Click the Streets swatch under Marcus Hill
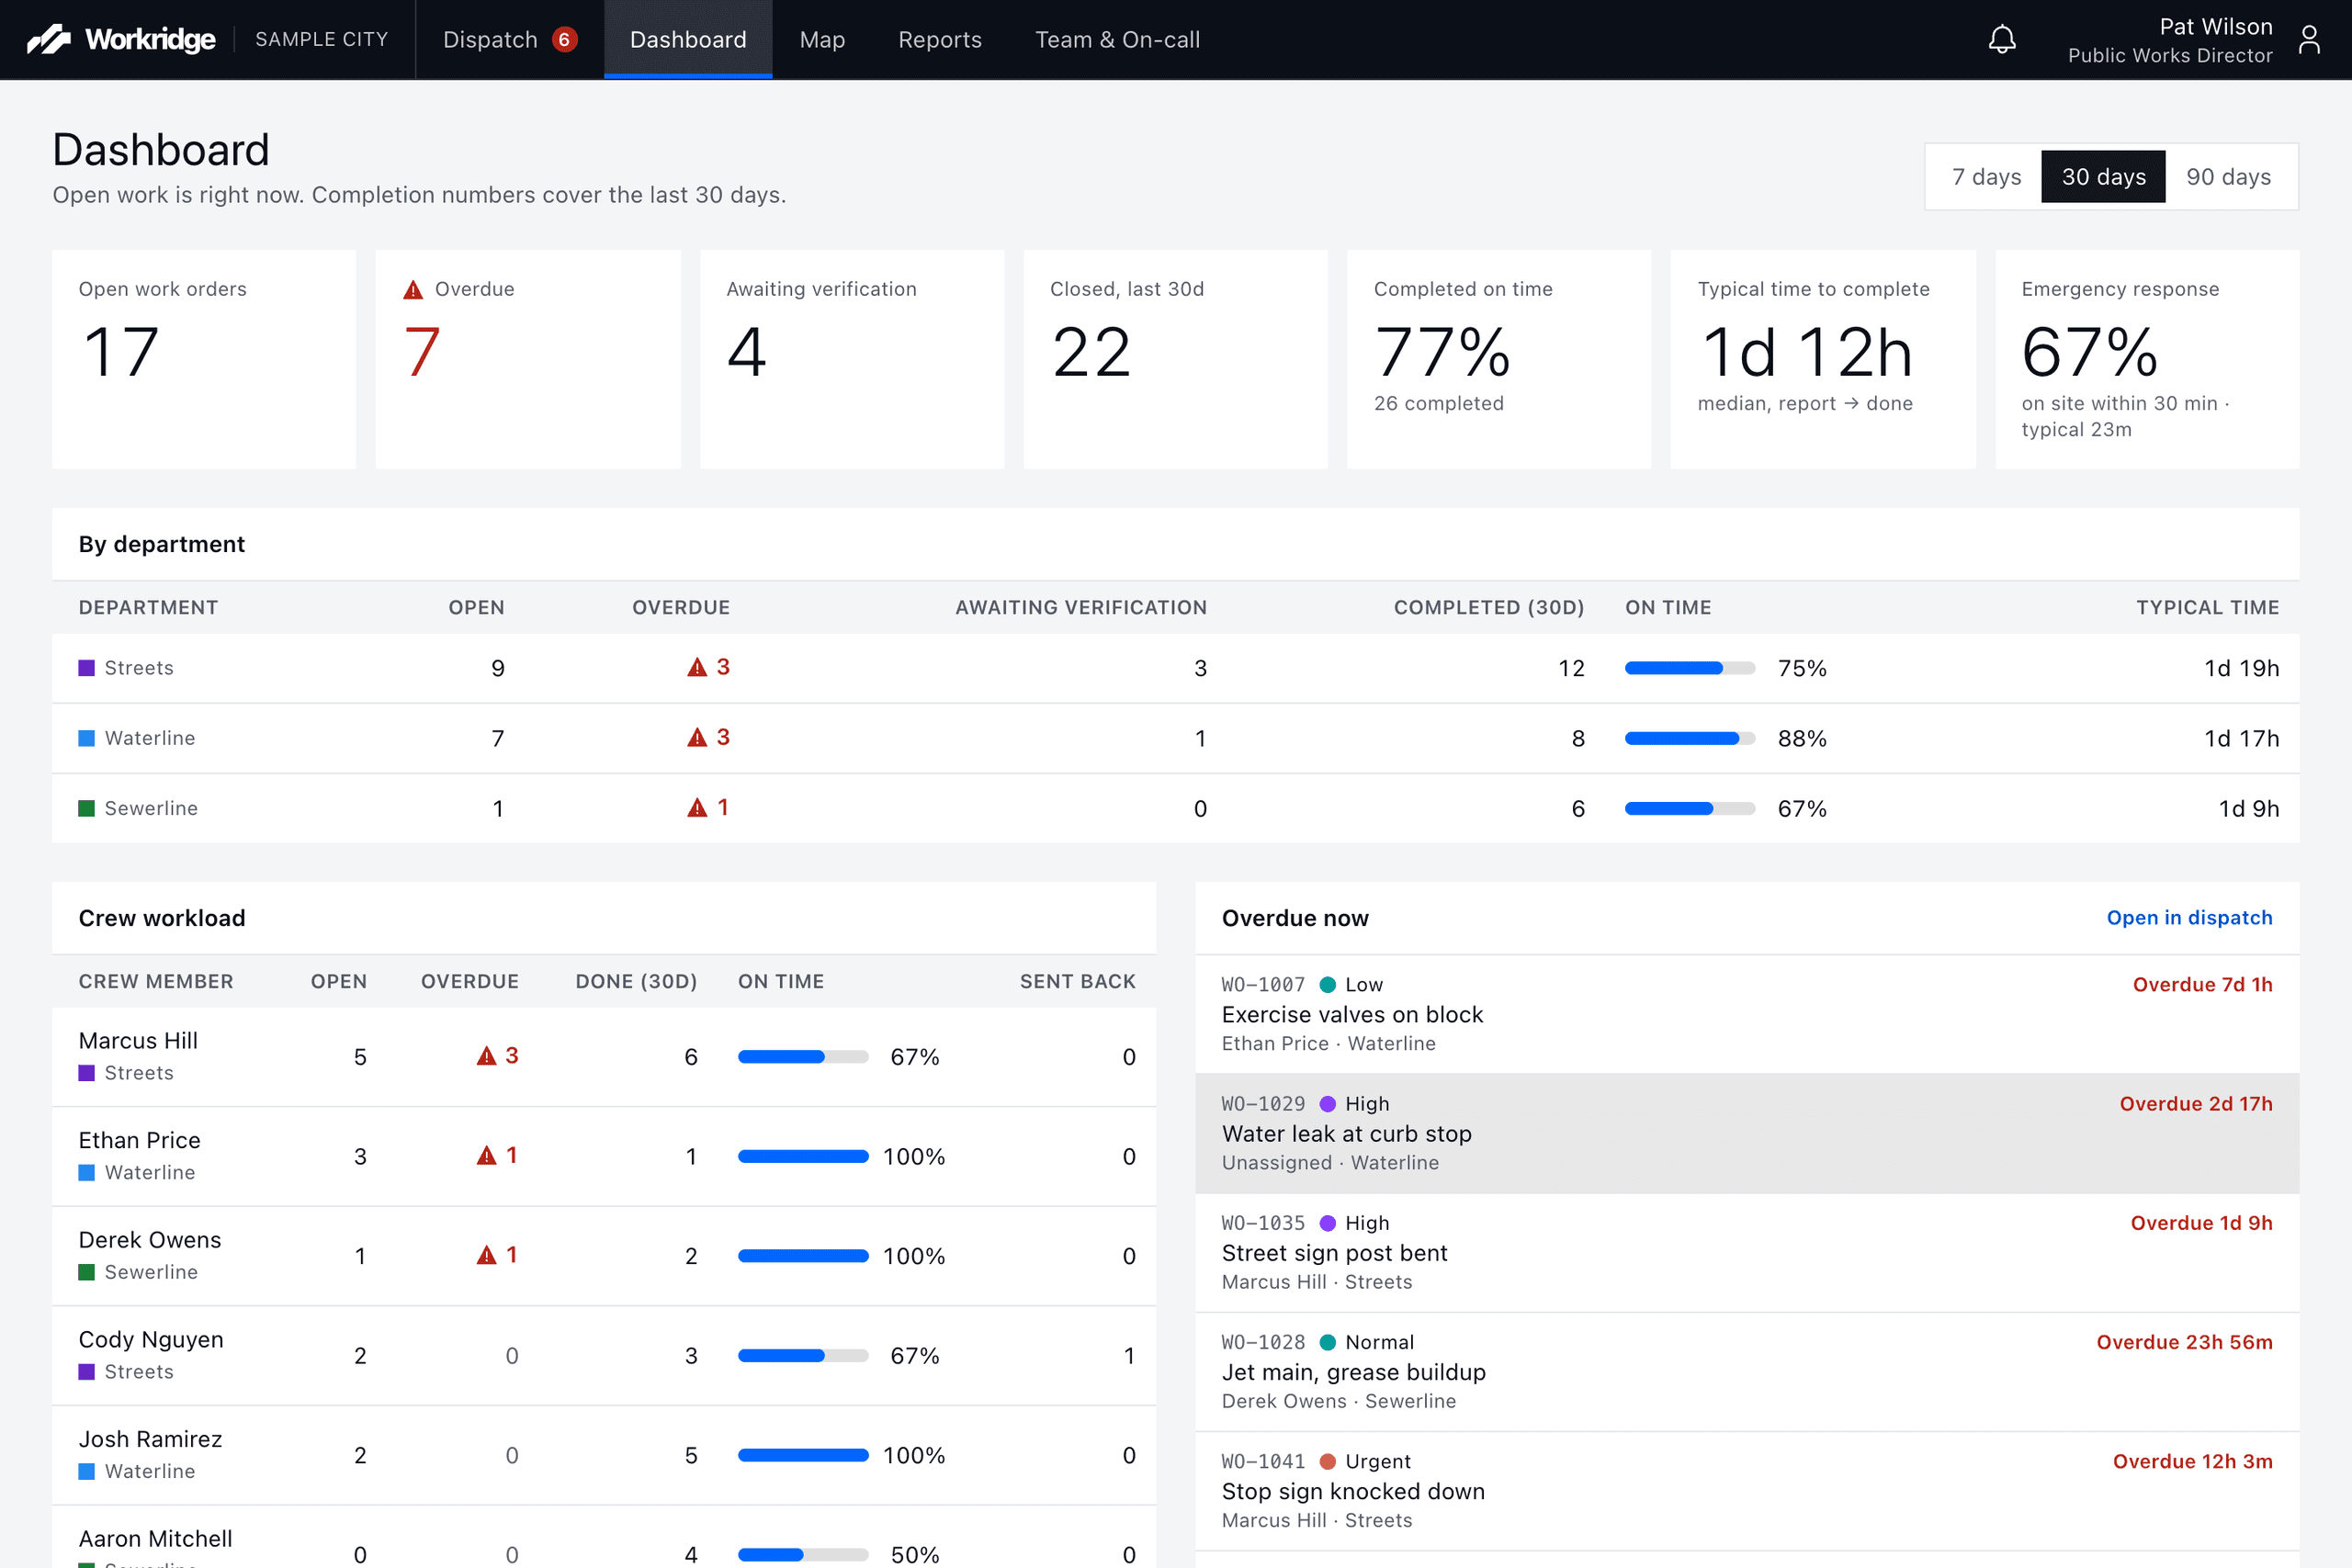Screen dimensions: 2352x1568 click(x=87, y=1073)
